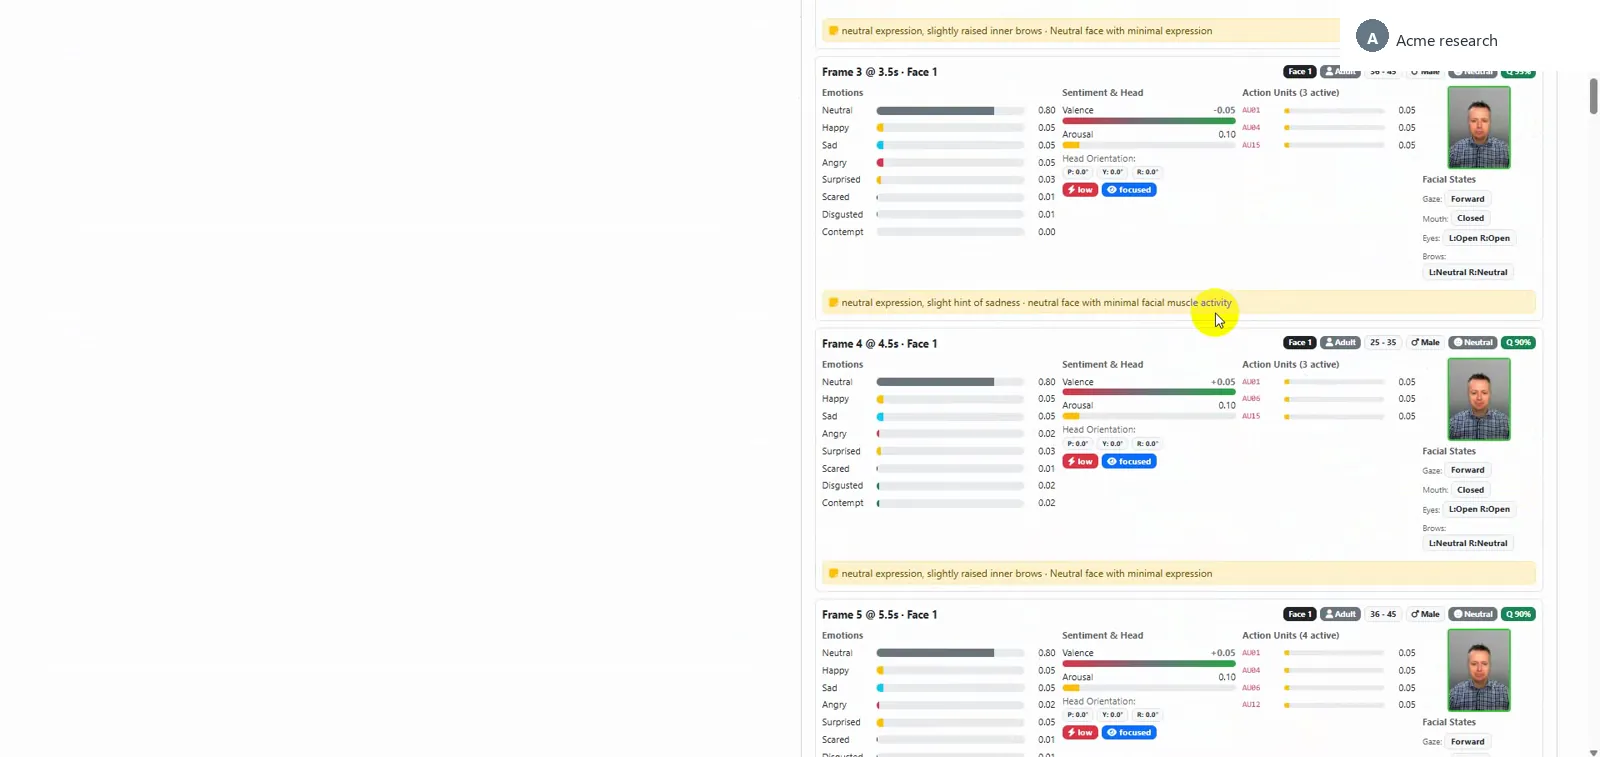The width and height of the screenshot is (1600, 757).
Task: Click the note icon in Frame 3 description
Action: click(x=833, y=303)
